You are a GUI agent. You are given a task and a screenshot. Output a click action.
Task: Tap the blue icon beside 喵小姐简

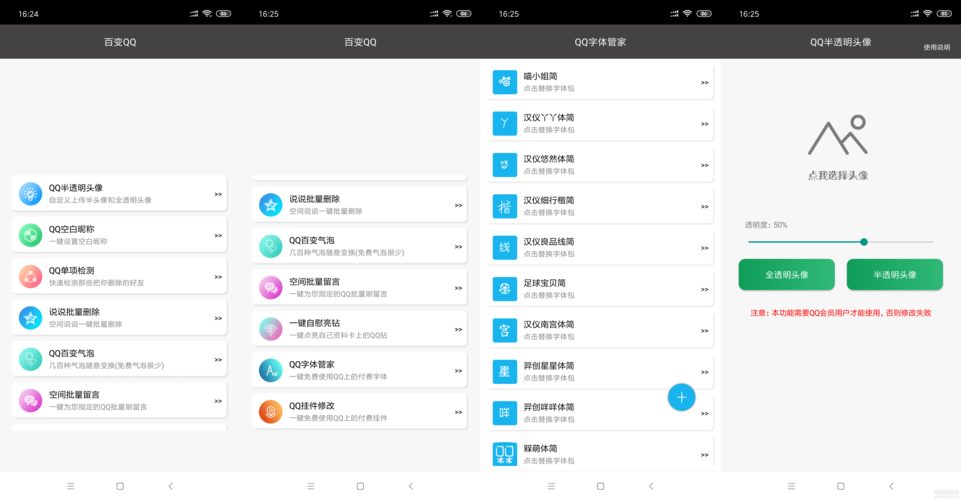[504, 82]
